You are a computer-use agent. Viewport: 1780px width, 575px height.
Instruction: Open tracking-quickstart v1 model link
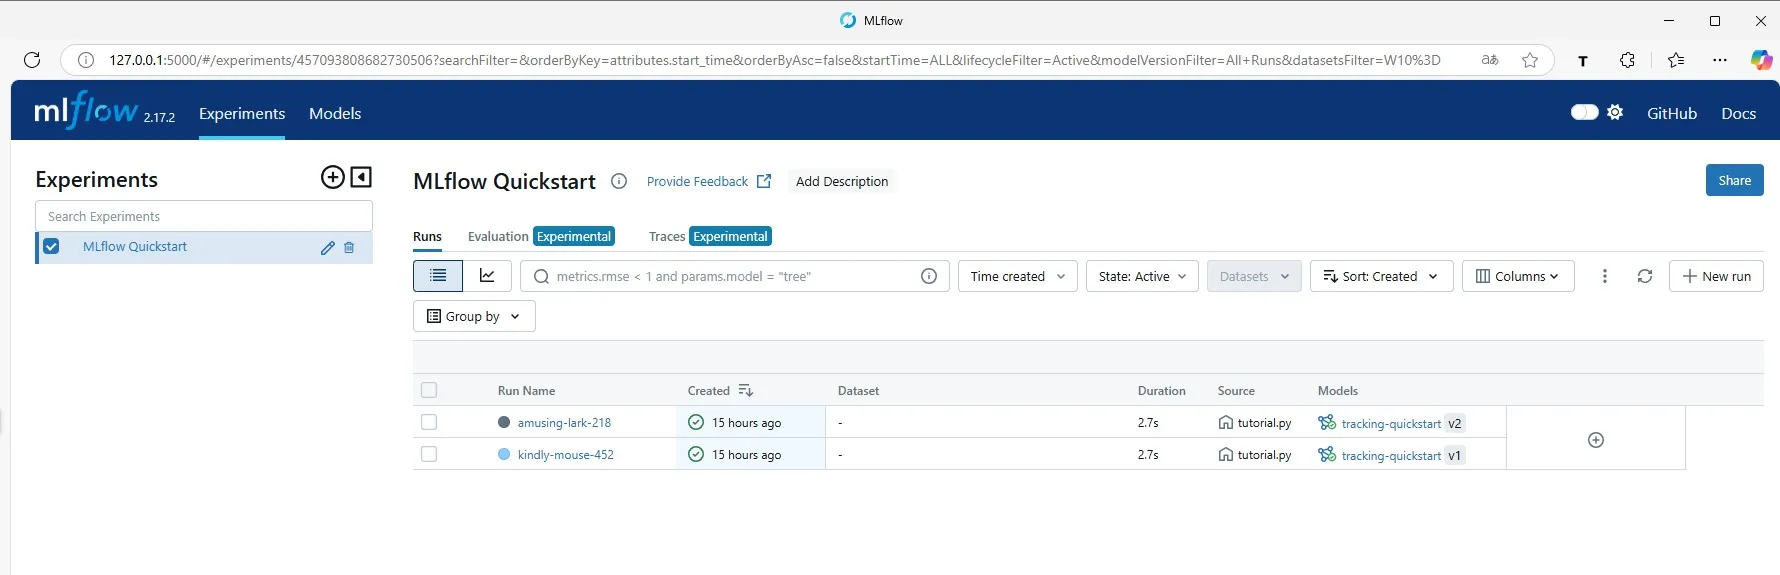point(1391,455)
